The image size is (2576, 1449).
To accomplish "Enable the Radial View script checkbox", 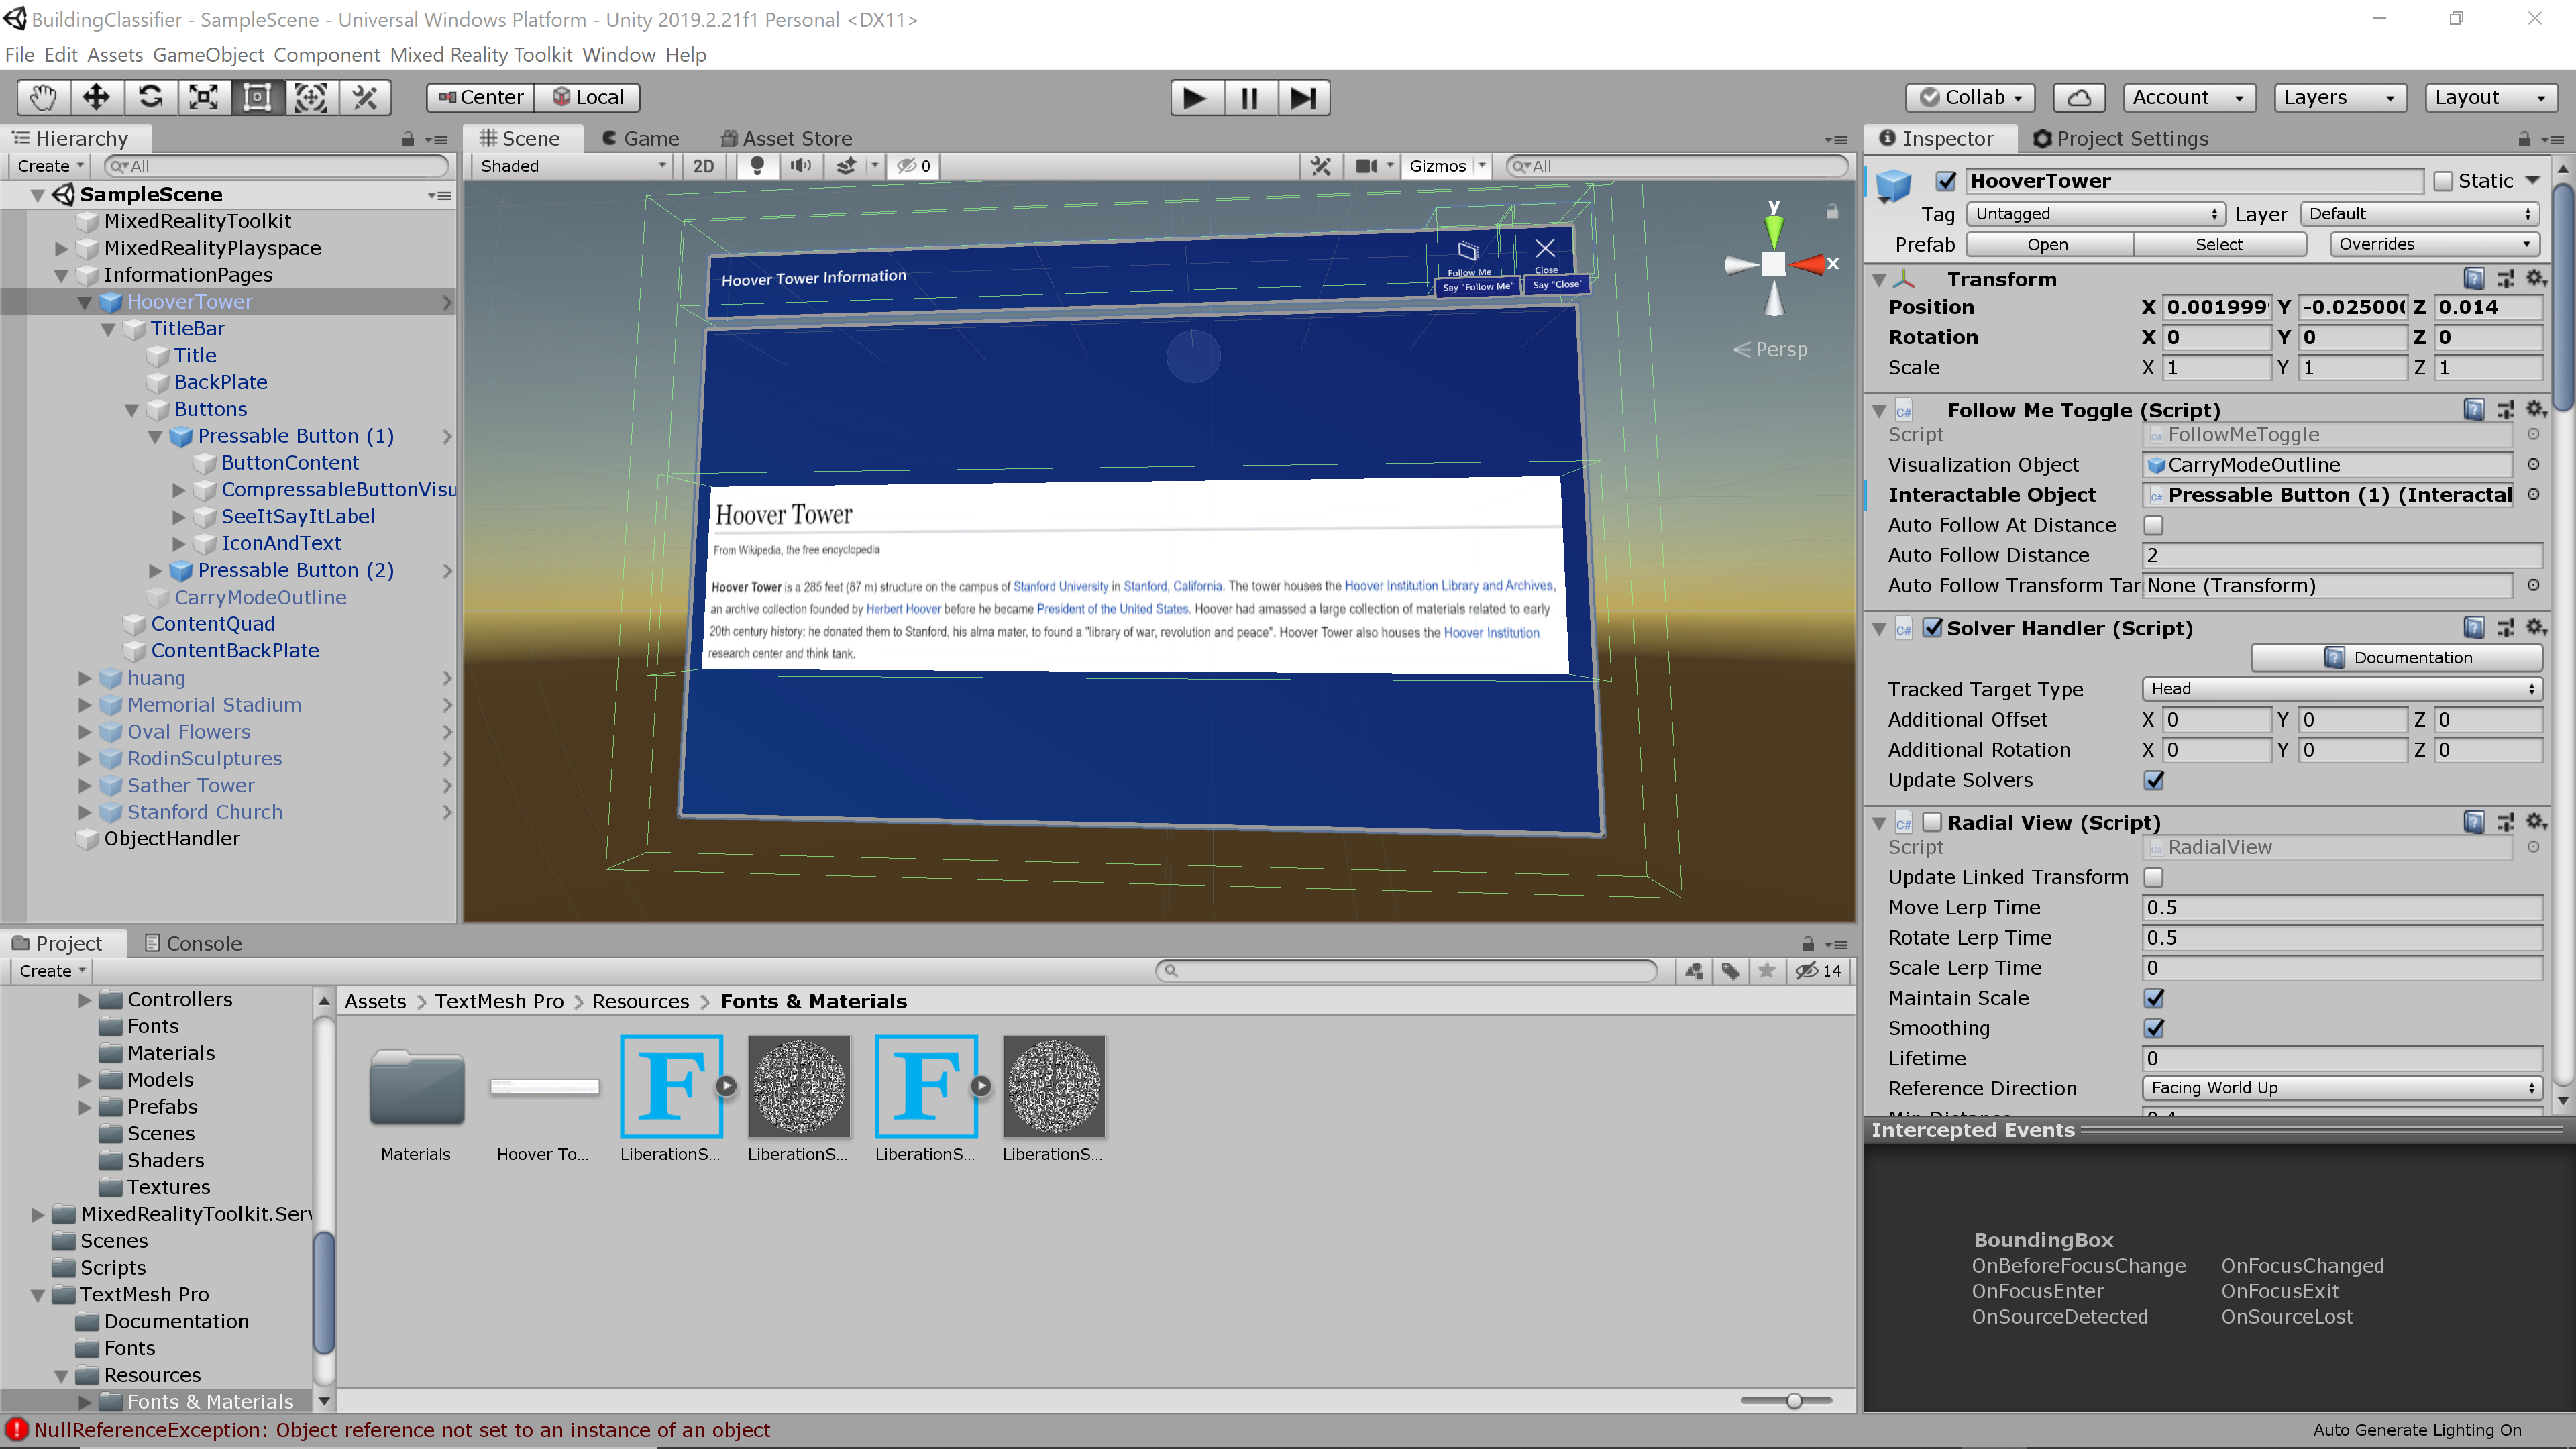I will tap(1932, 822).
